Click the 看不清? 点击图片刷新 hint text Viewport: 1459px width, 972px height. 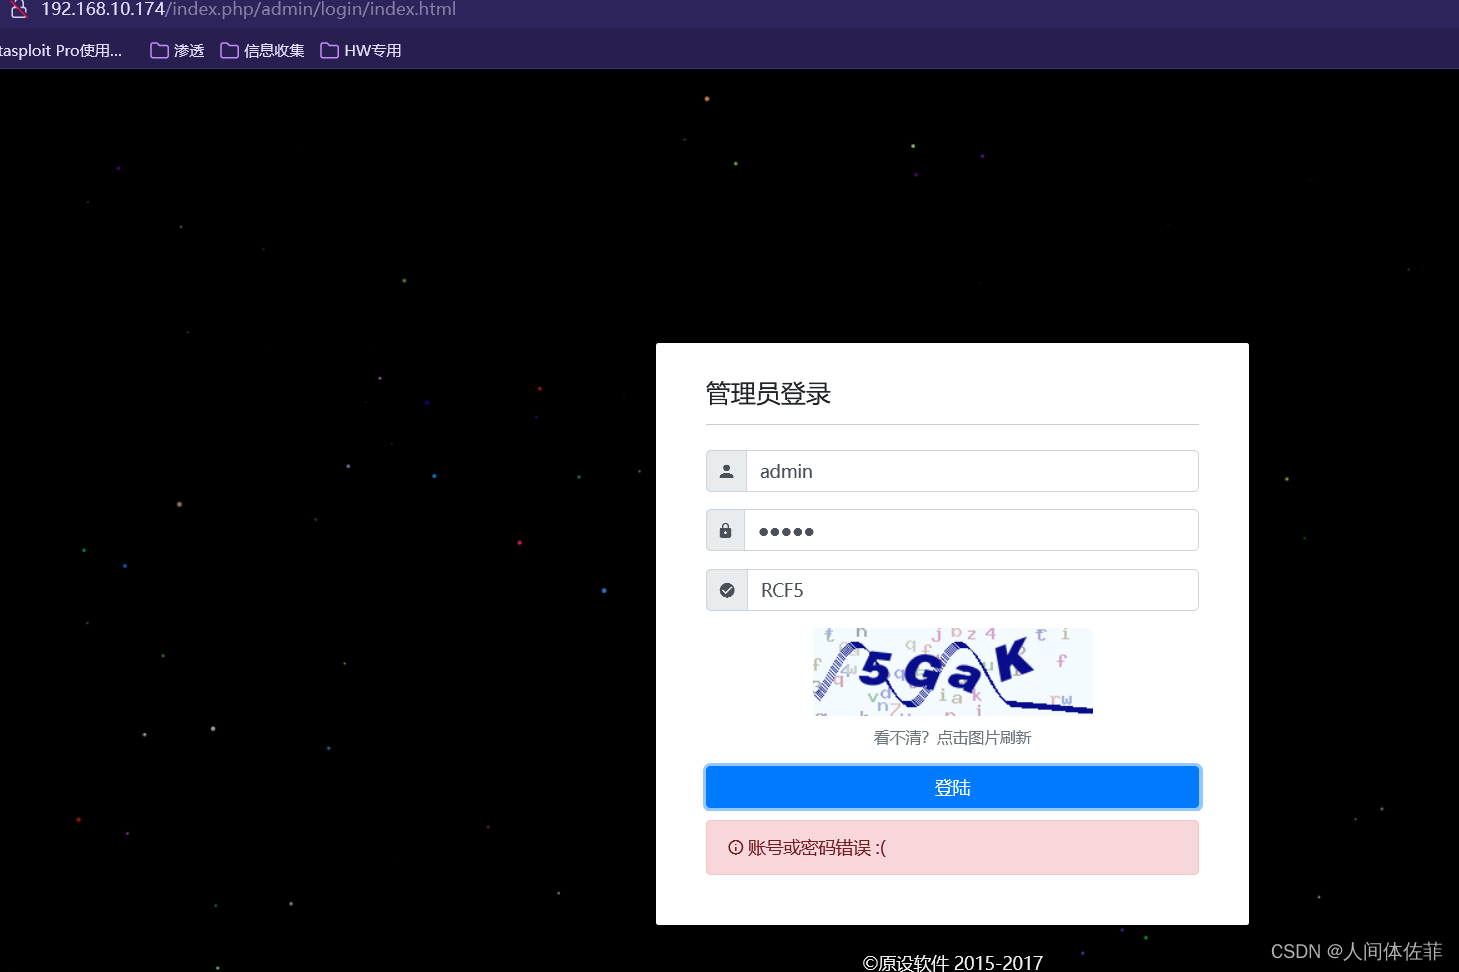(952, 738)
